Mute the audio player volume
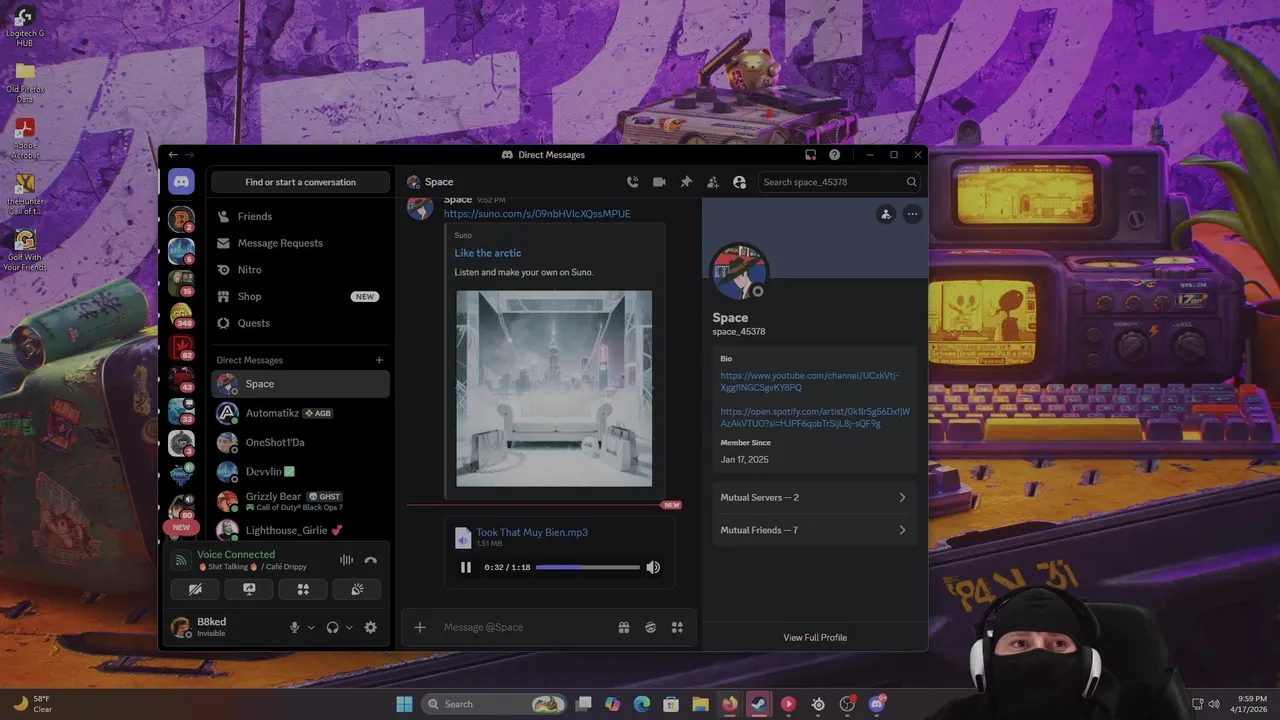The width and height of the screenshot is (1280, 720). coord(653,567)
